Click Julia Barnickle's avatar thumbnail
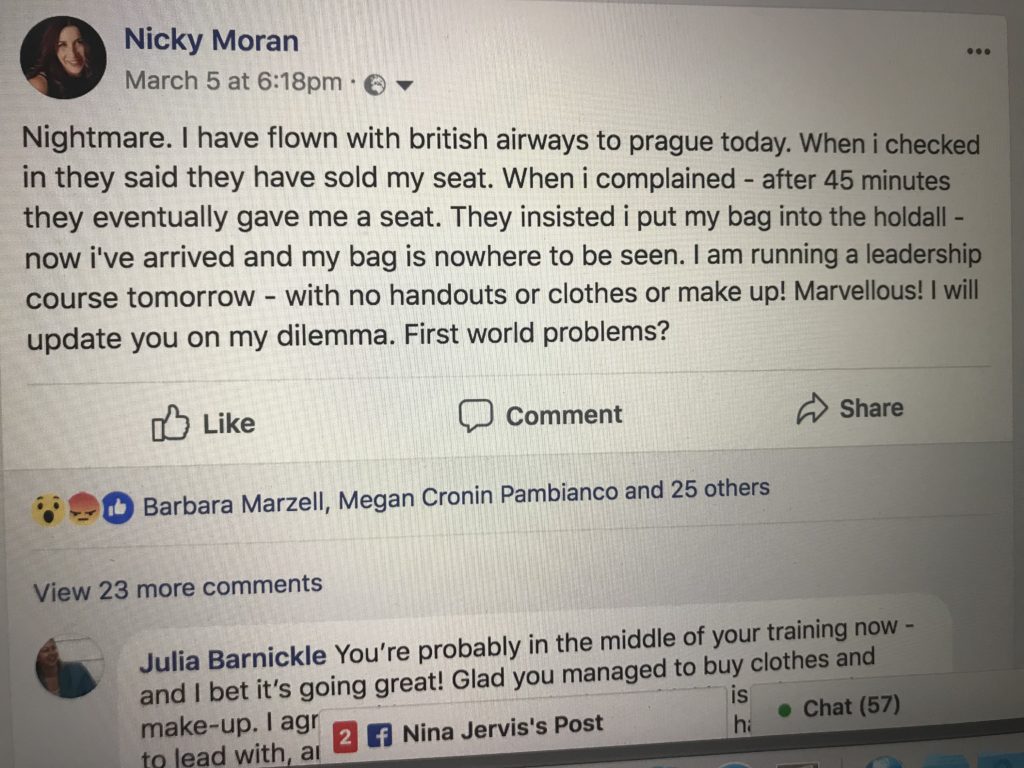1024x768 pixels. click(x=70, y=667)
